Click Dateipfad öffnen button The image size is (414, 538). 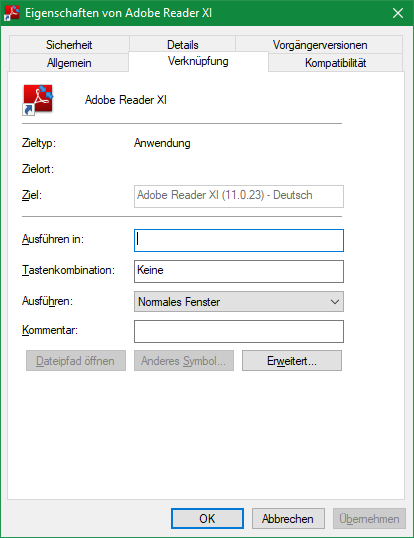click(76, 361)
